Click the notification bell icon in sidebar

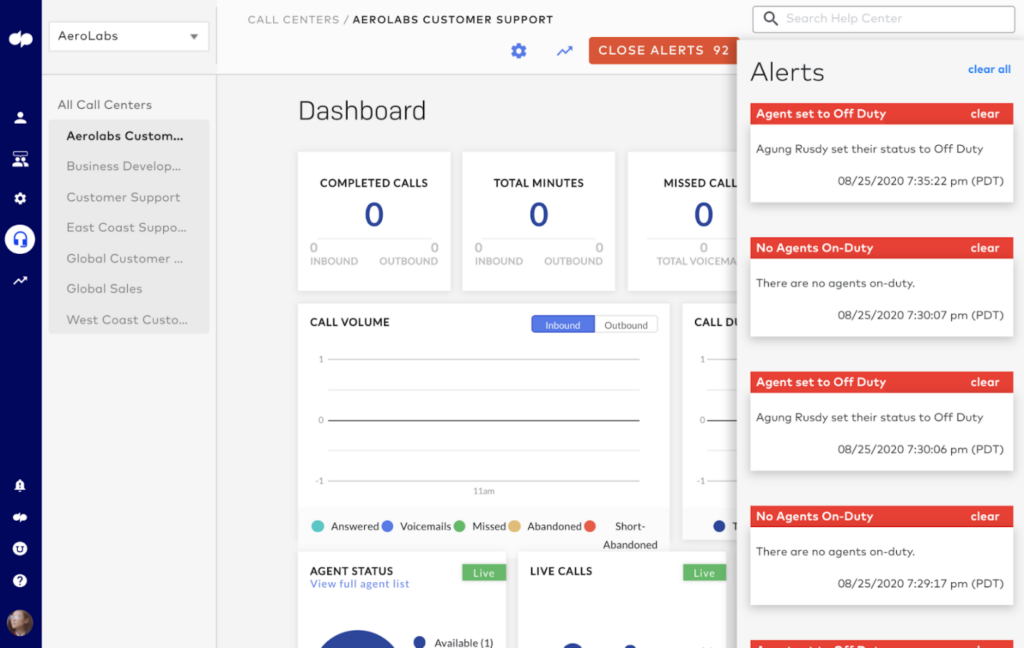(x=20, y=485)
